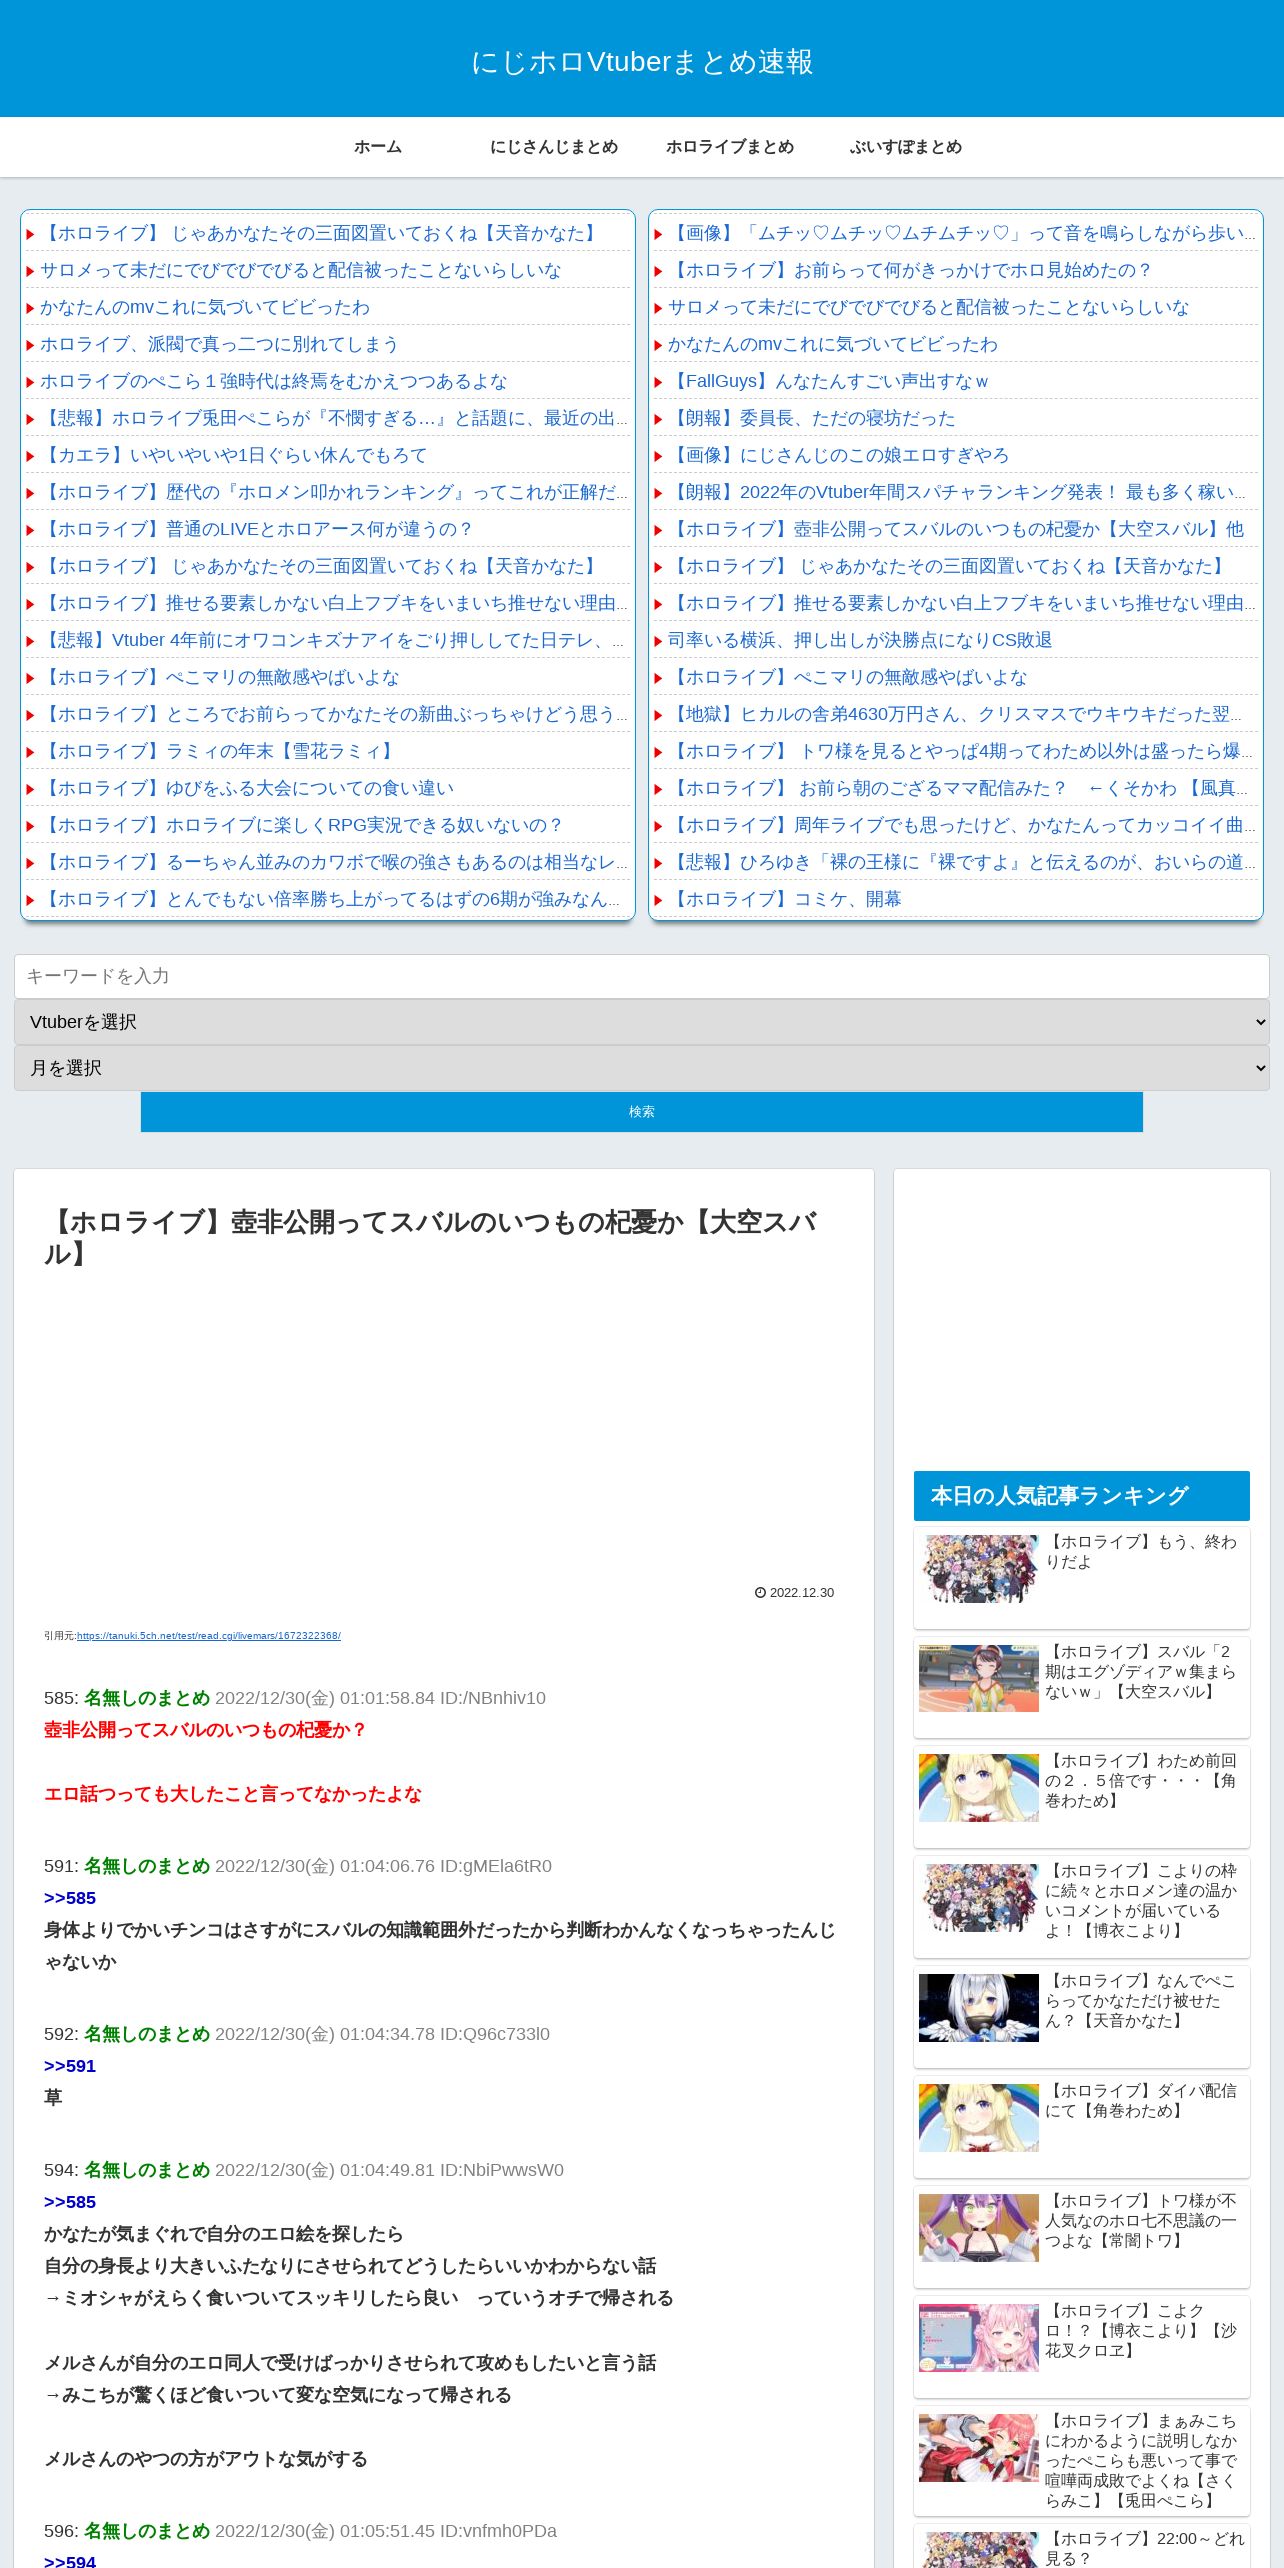Click the 本日の人気記事ランキング heading
The image size is (1284, 2568).
[x=1082, y=1496]
